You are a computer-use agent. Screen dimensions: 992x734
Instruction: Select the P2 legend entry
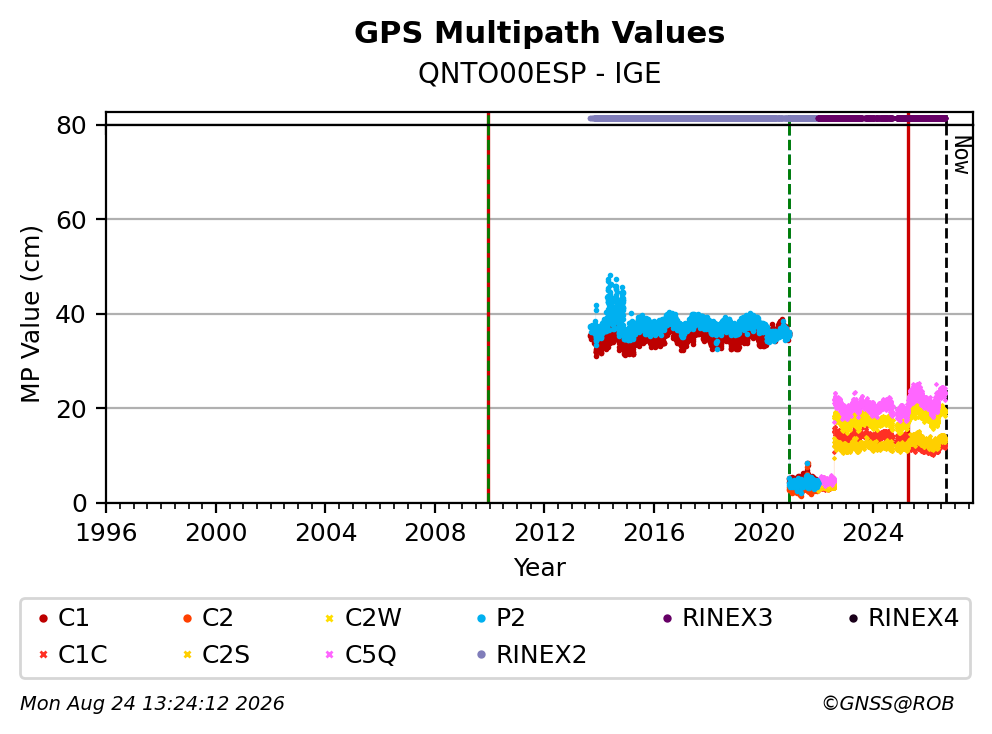(501, 618)
